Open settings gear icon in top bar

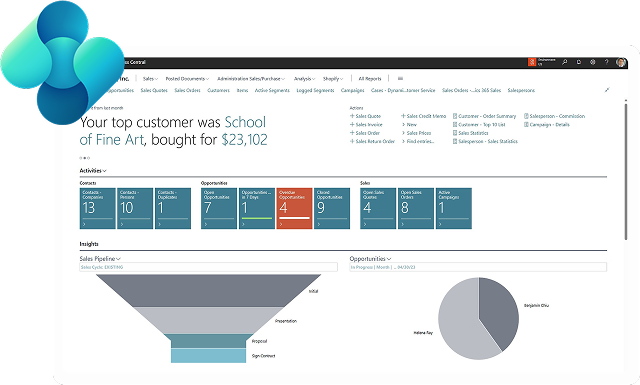593,62
